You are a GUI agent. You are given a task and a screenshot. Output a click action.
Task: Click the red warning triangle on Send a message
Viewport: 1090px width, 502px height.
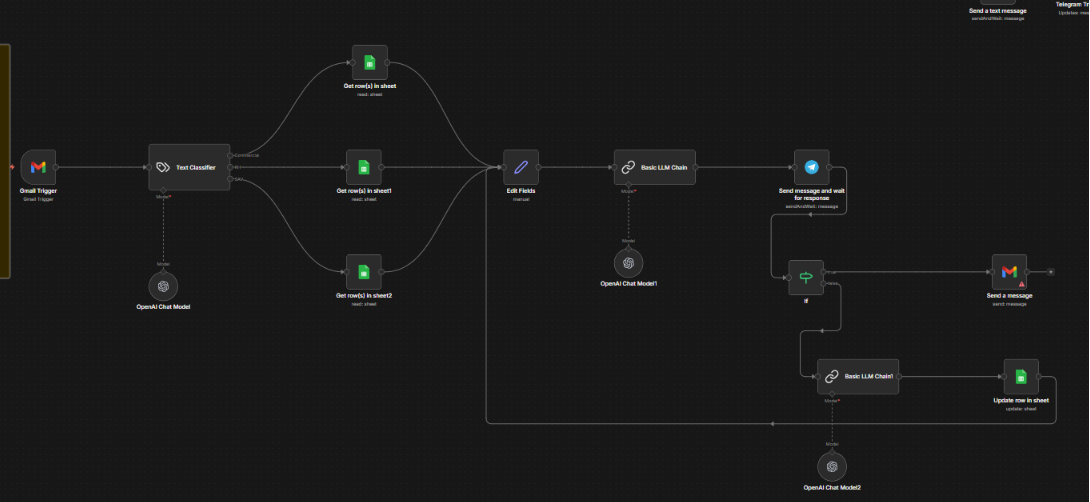[1021, 284]
